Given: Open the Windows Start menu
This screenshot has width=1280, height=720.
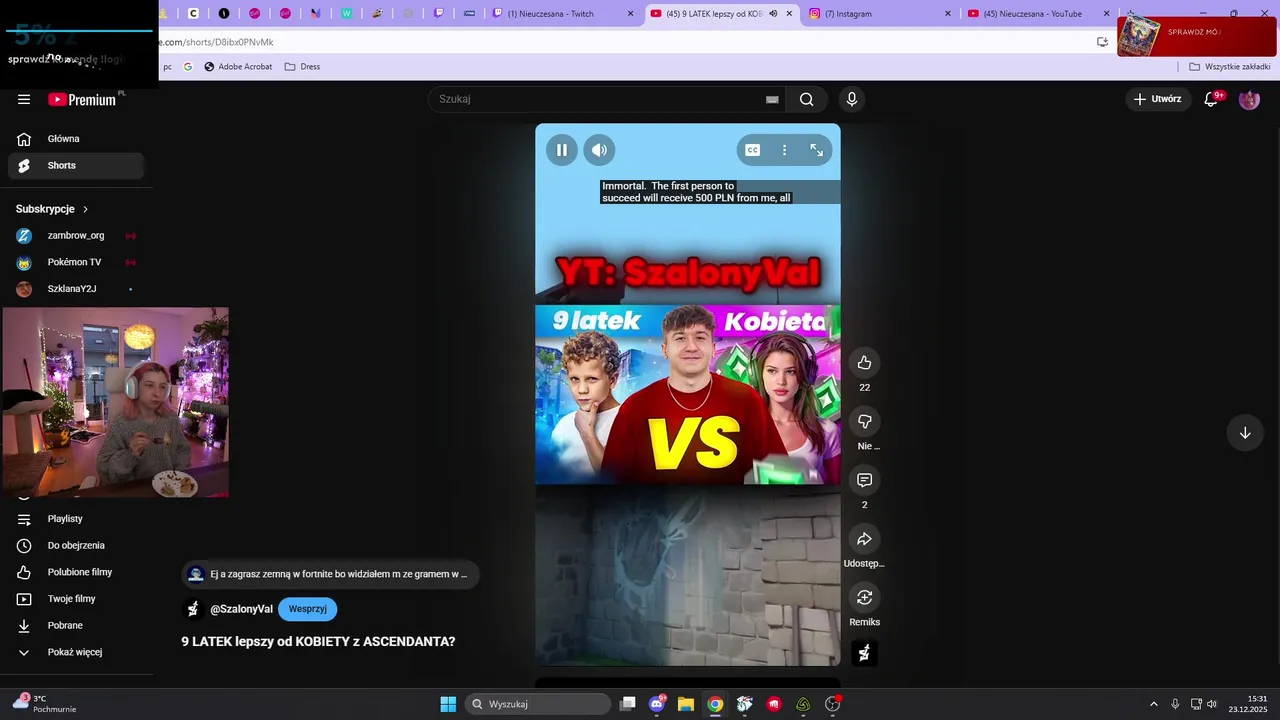Looking at the screenshot, I should 448,704.
